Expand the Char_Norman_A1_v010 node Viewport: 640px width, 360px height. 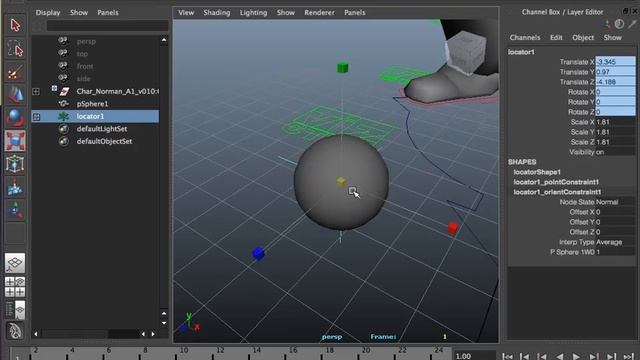36,91
